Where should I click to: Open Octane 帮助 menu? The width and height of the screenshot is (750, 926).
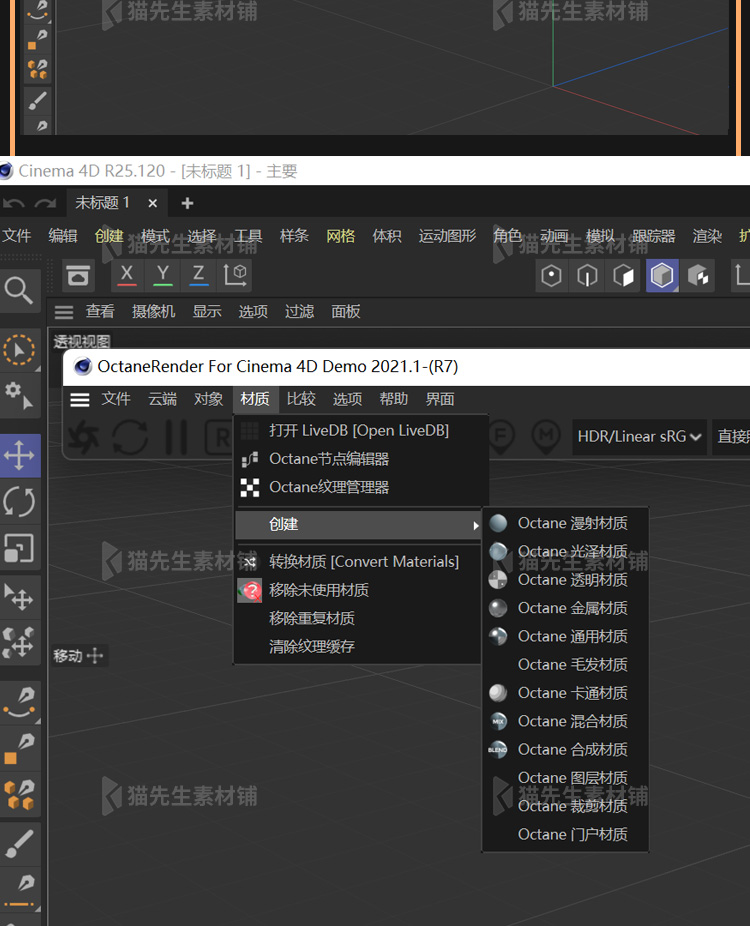(x=394, y=399)
